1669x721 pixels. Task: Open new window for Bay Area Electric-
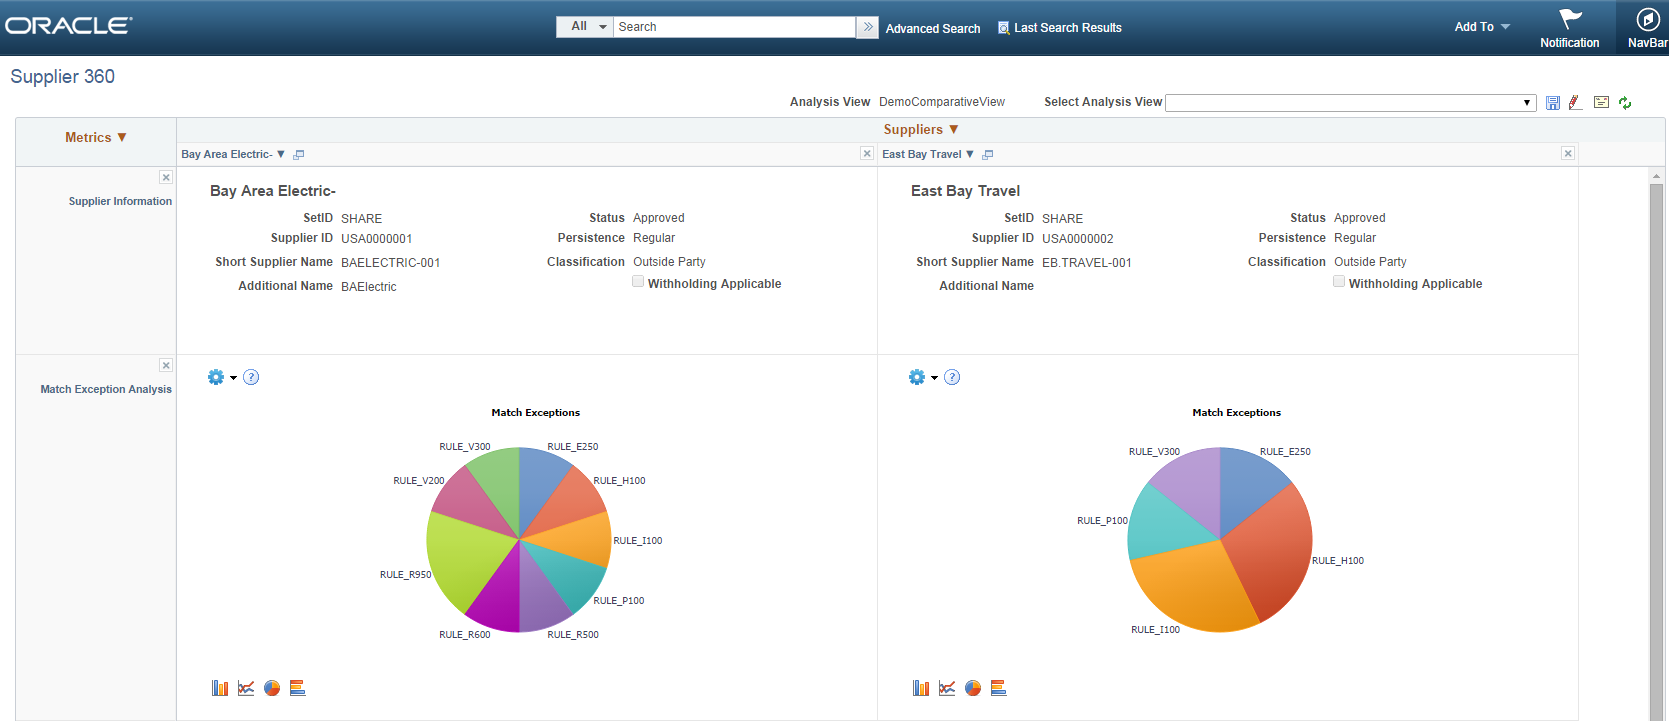298,155
